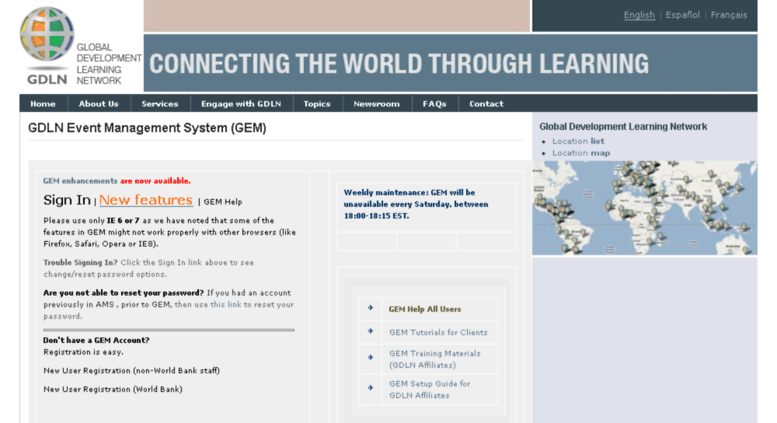Click the Sign In link

(67, 200)
